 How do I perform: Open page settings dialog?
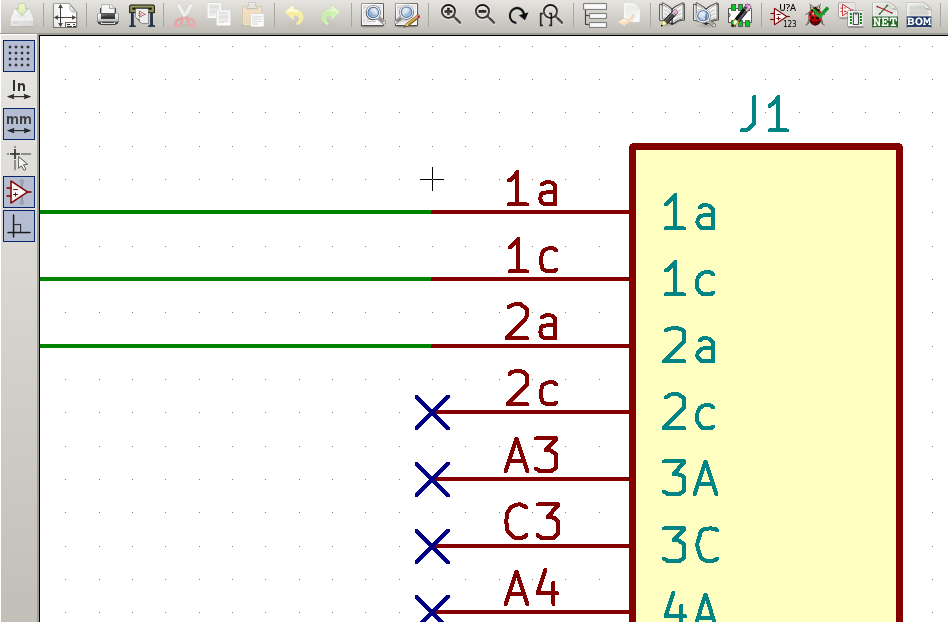coord(65,15)
